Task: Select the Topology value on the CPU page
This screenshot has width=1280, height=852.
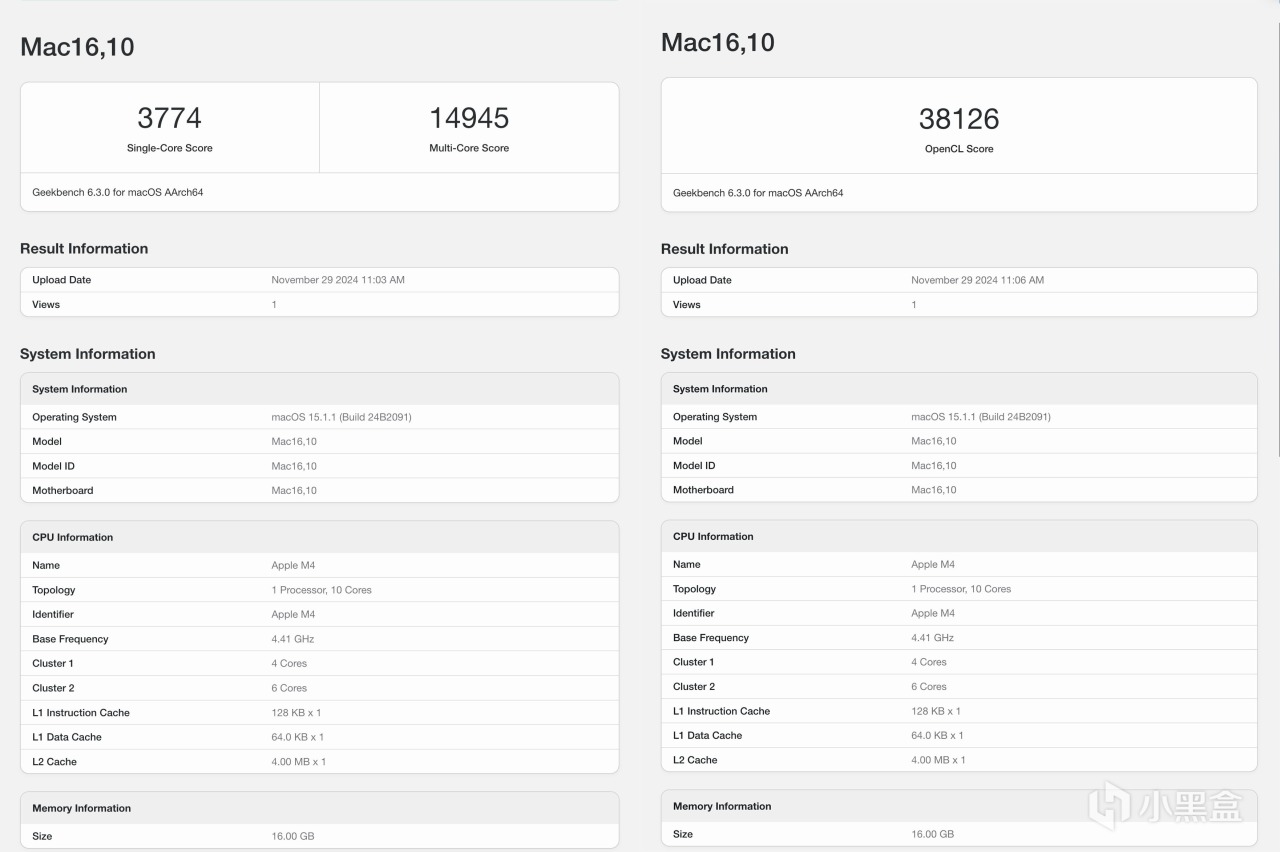Action: [321, 590]
